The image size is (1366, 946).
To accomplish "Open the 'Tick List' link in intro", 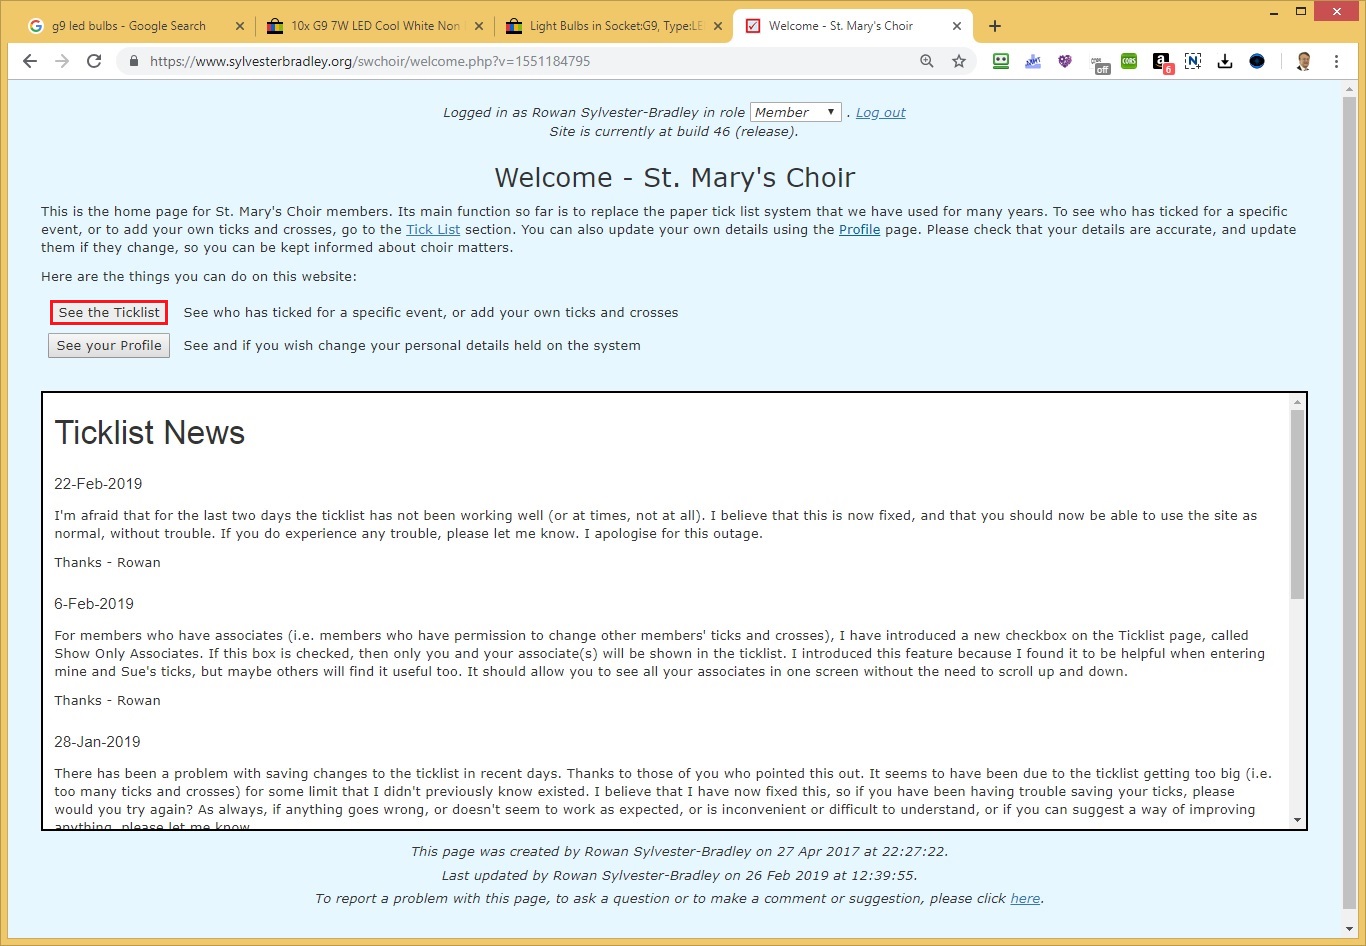I will point(433,229).
